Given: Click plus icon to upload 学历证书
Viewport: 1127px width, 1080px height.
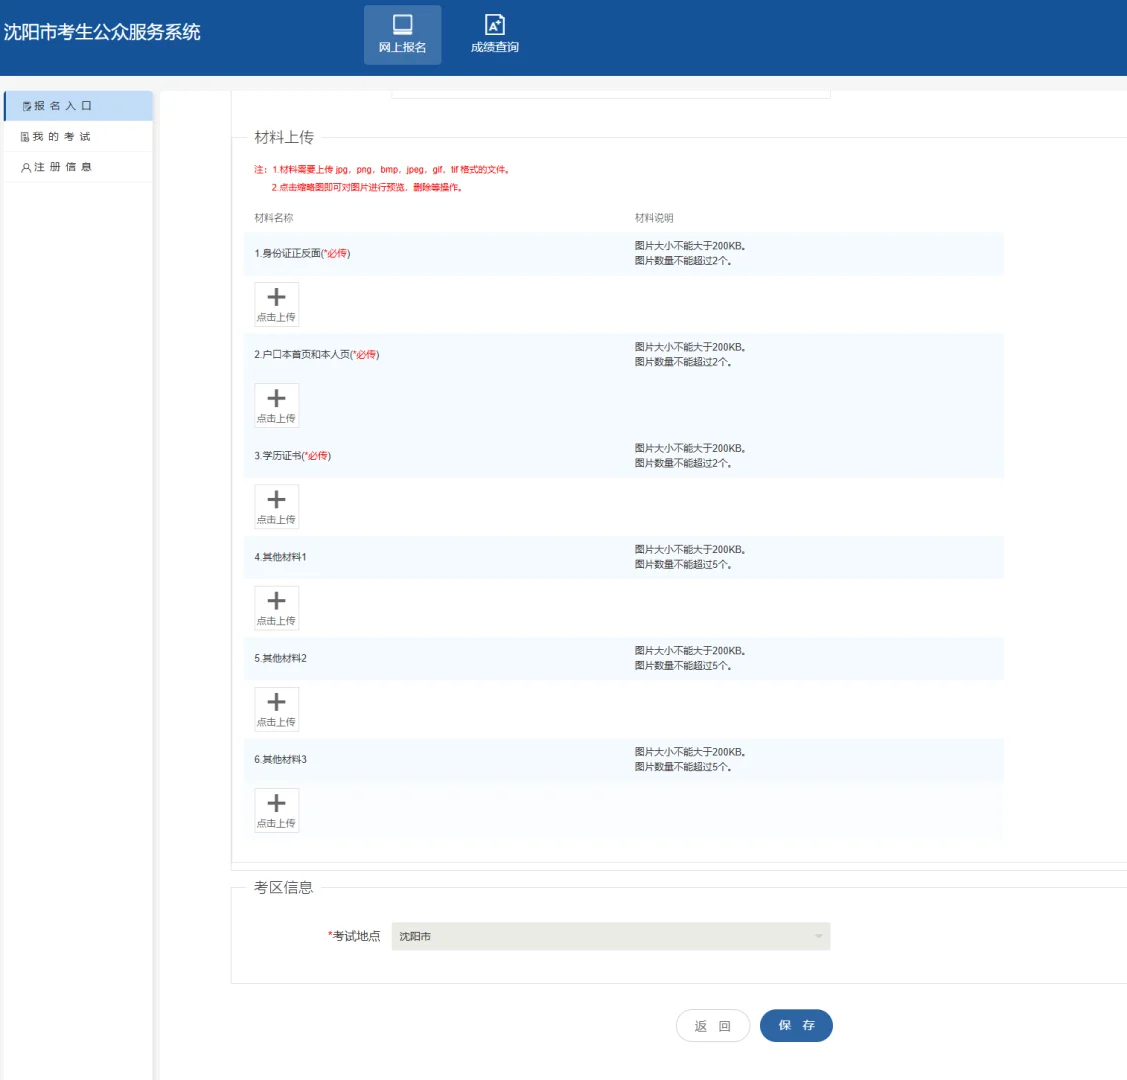Looking at the screenshot, I should point(276,500).
